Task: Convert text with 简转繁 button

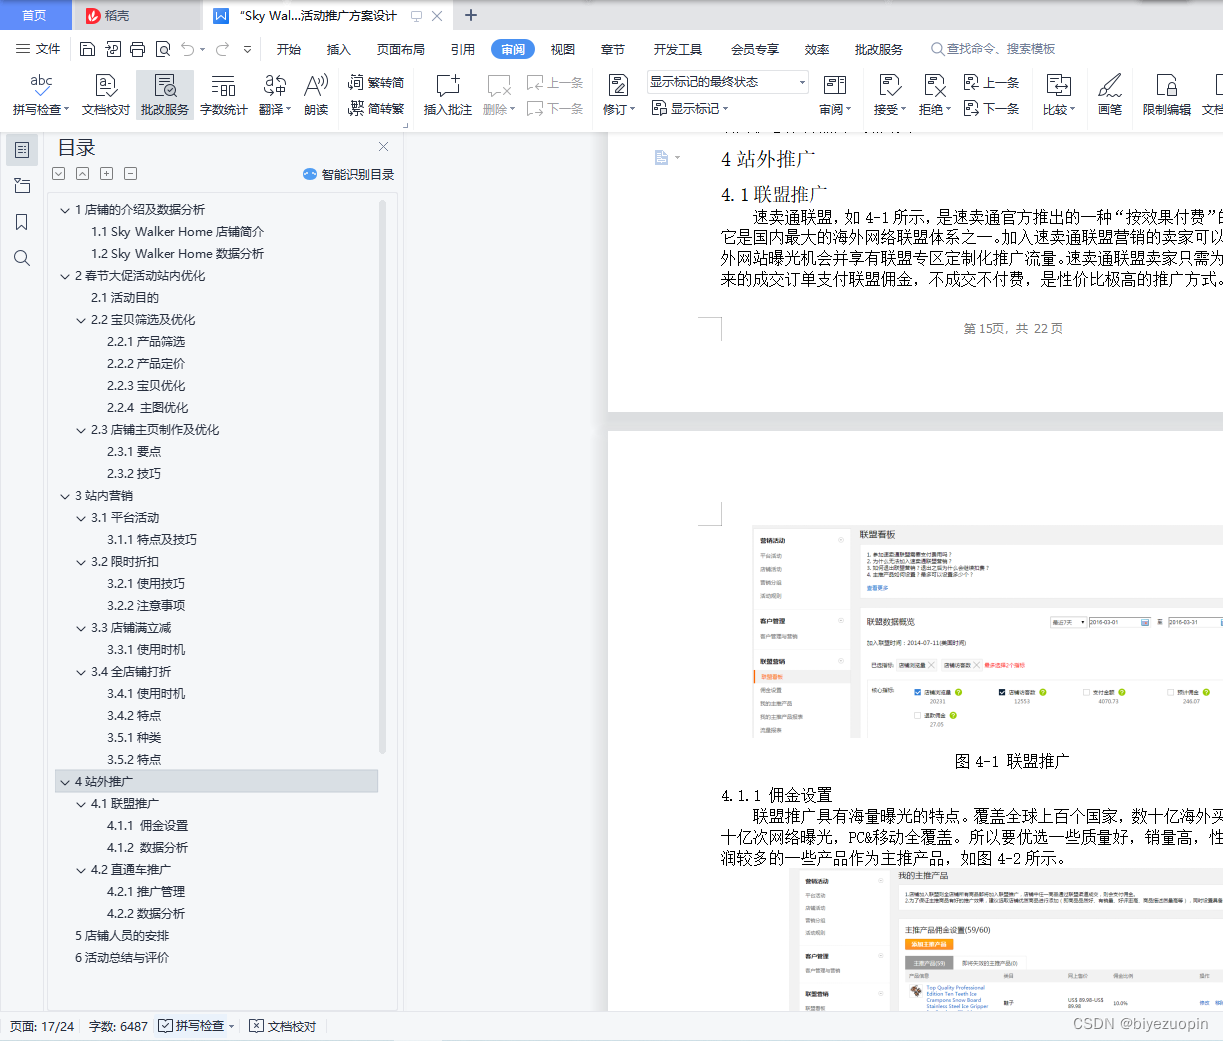Action: pyautogui.click(x=376, y=108)
